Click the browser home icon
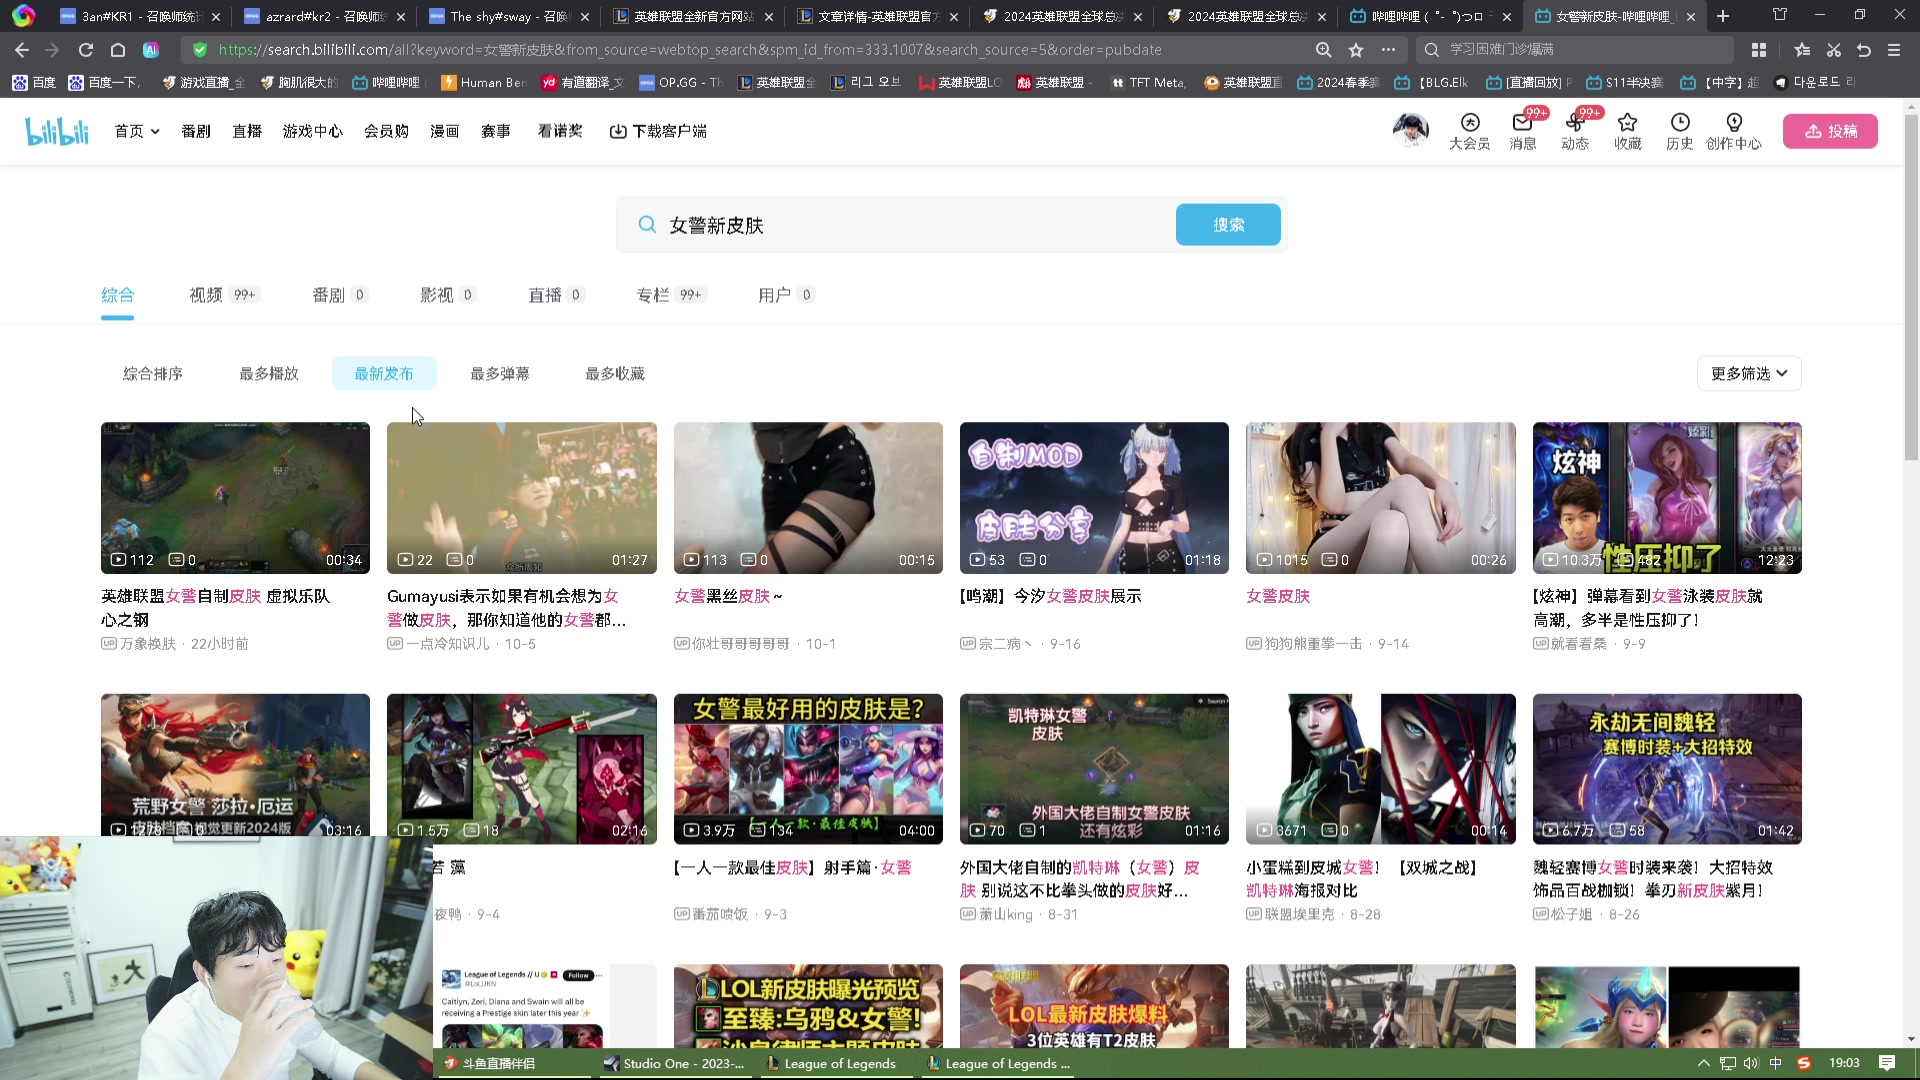The width and height of the screenshot is (1920, 1080). pos(118,49)
